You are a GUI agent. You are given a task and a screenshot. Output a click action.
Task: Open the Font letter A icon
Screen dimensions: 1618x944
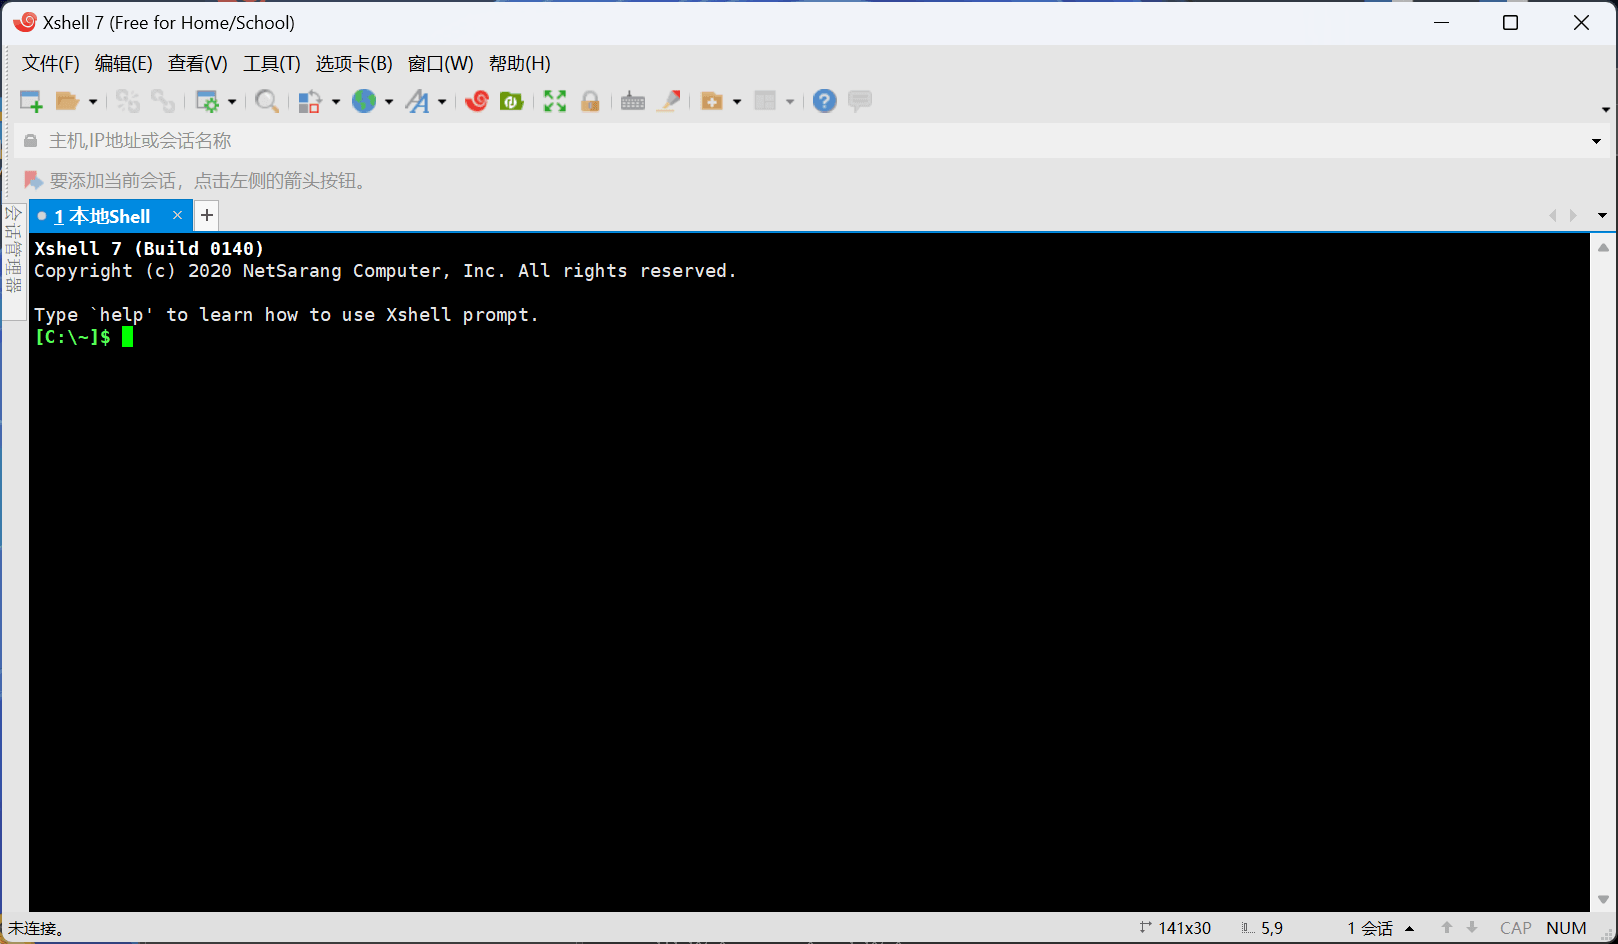pos(417,101)
